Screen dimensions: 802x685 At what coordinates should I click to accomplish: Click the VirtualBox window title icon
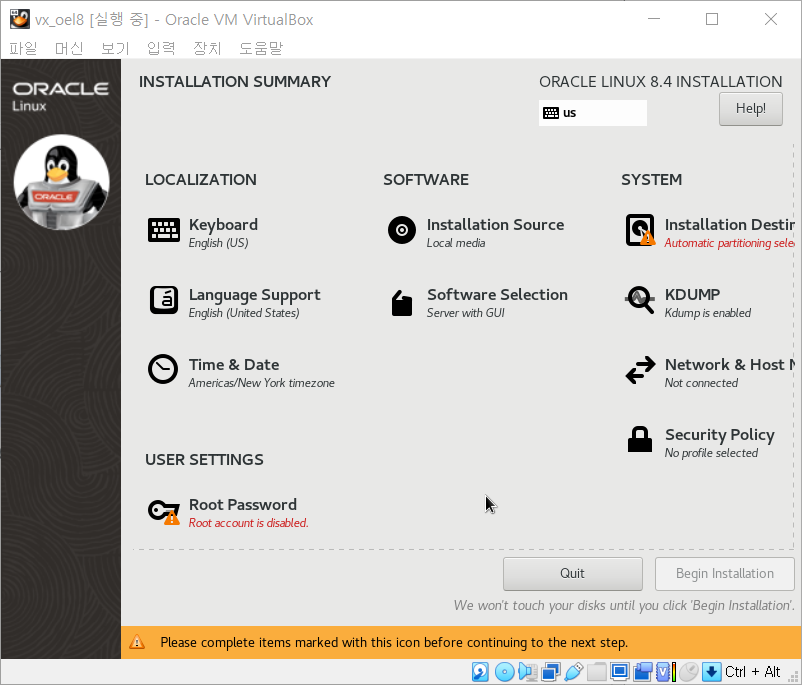click(19, 19)
